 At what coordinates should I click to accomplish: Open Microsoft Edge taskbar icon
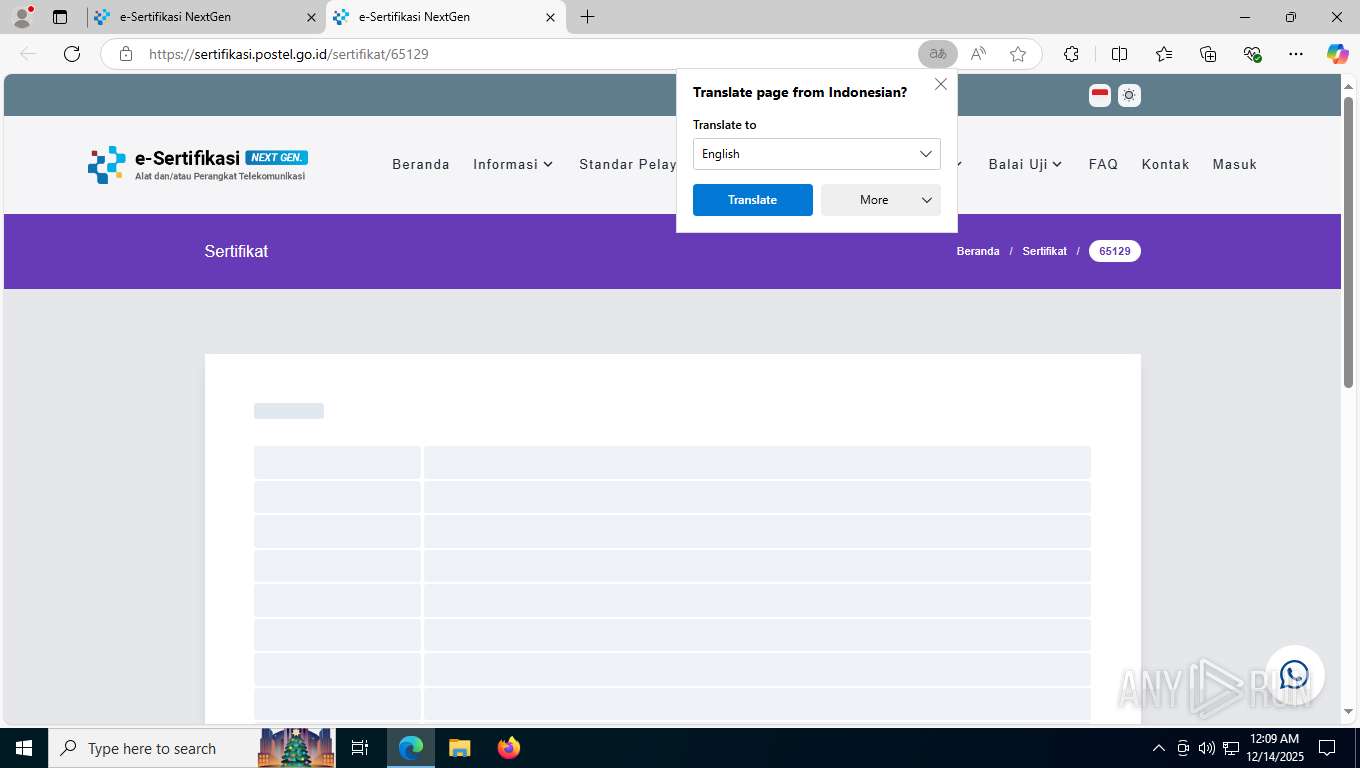click(411, 748)
